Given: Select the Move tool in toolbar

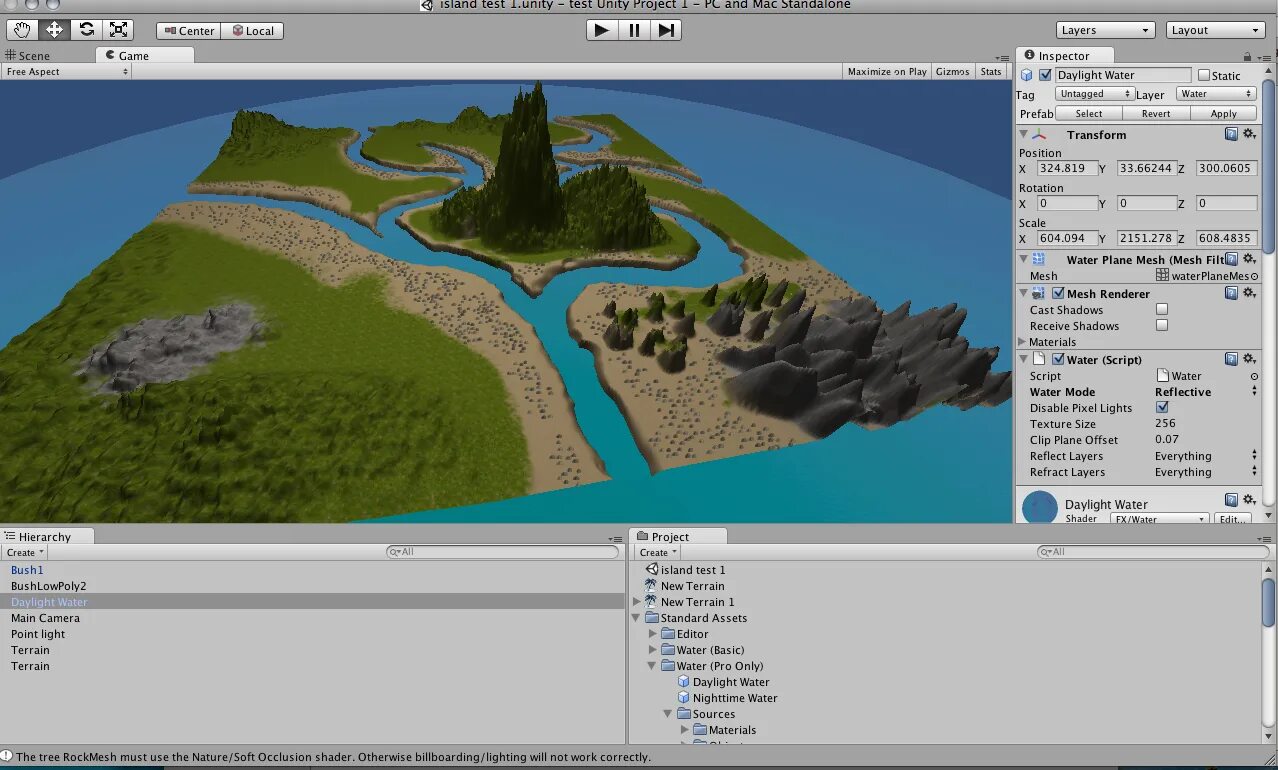Looking at the screenshot, I should 54,30.
